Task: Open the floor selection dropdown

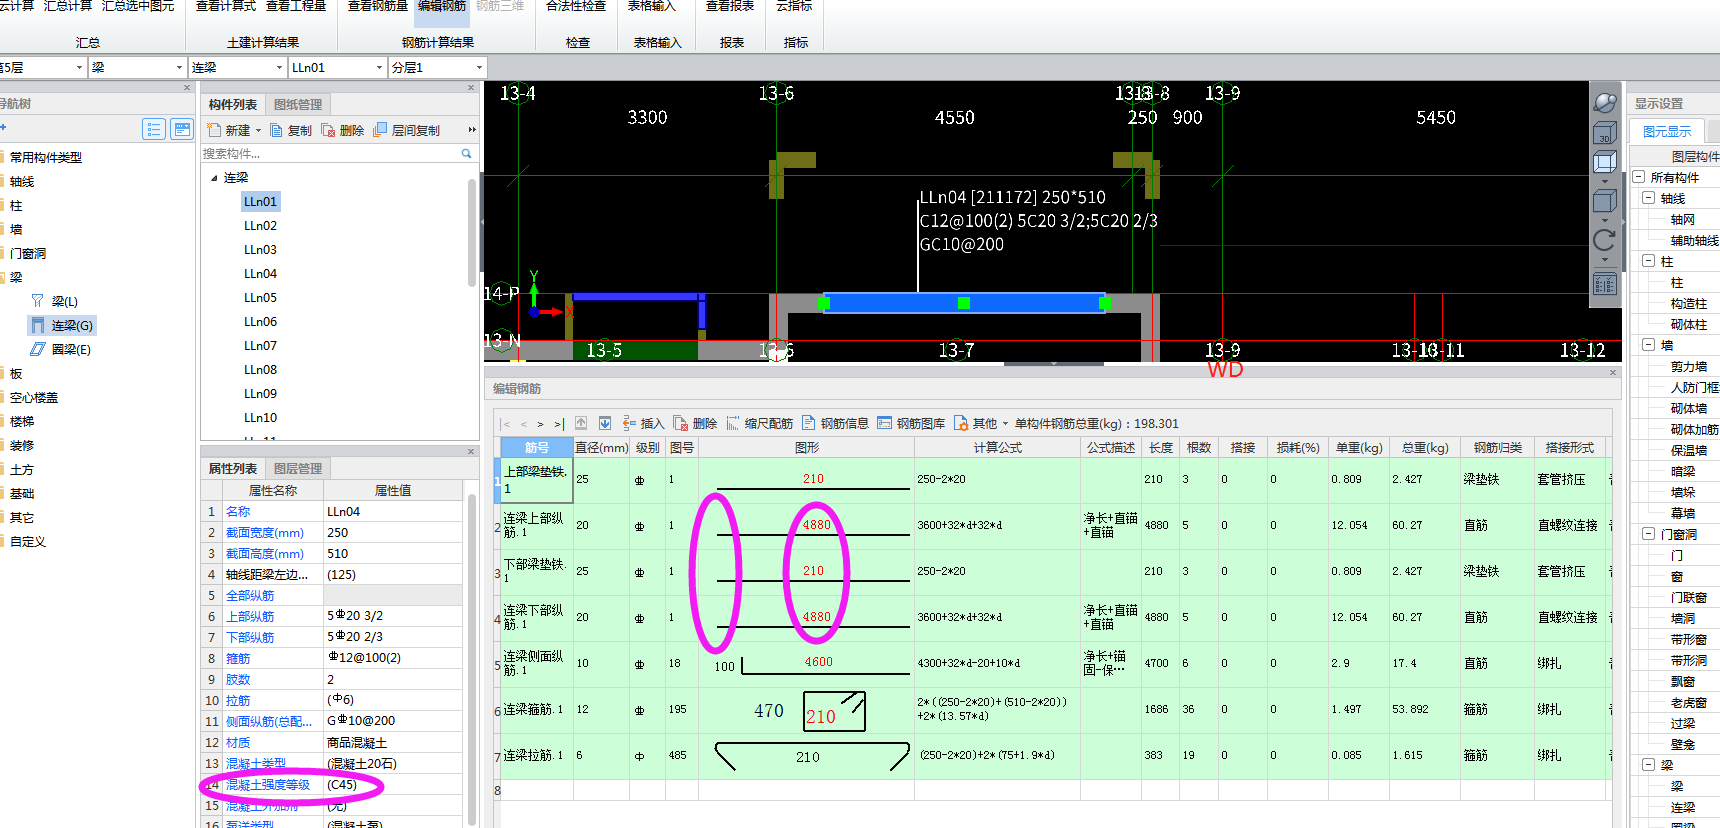Action: point(79,68)
